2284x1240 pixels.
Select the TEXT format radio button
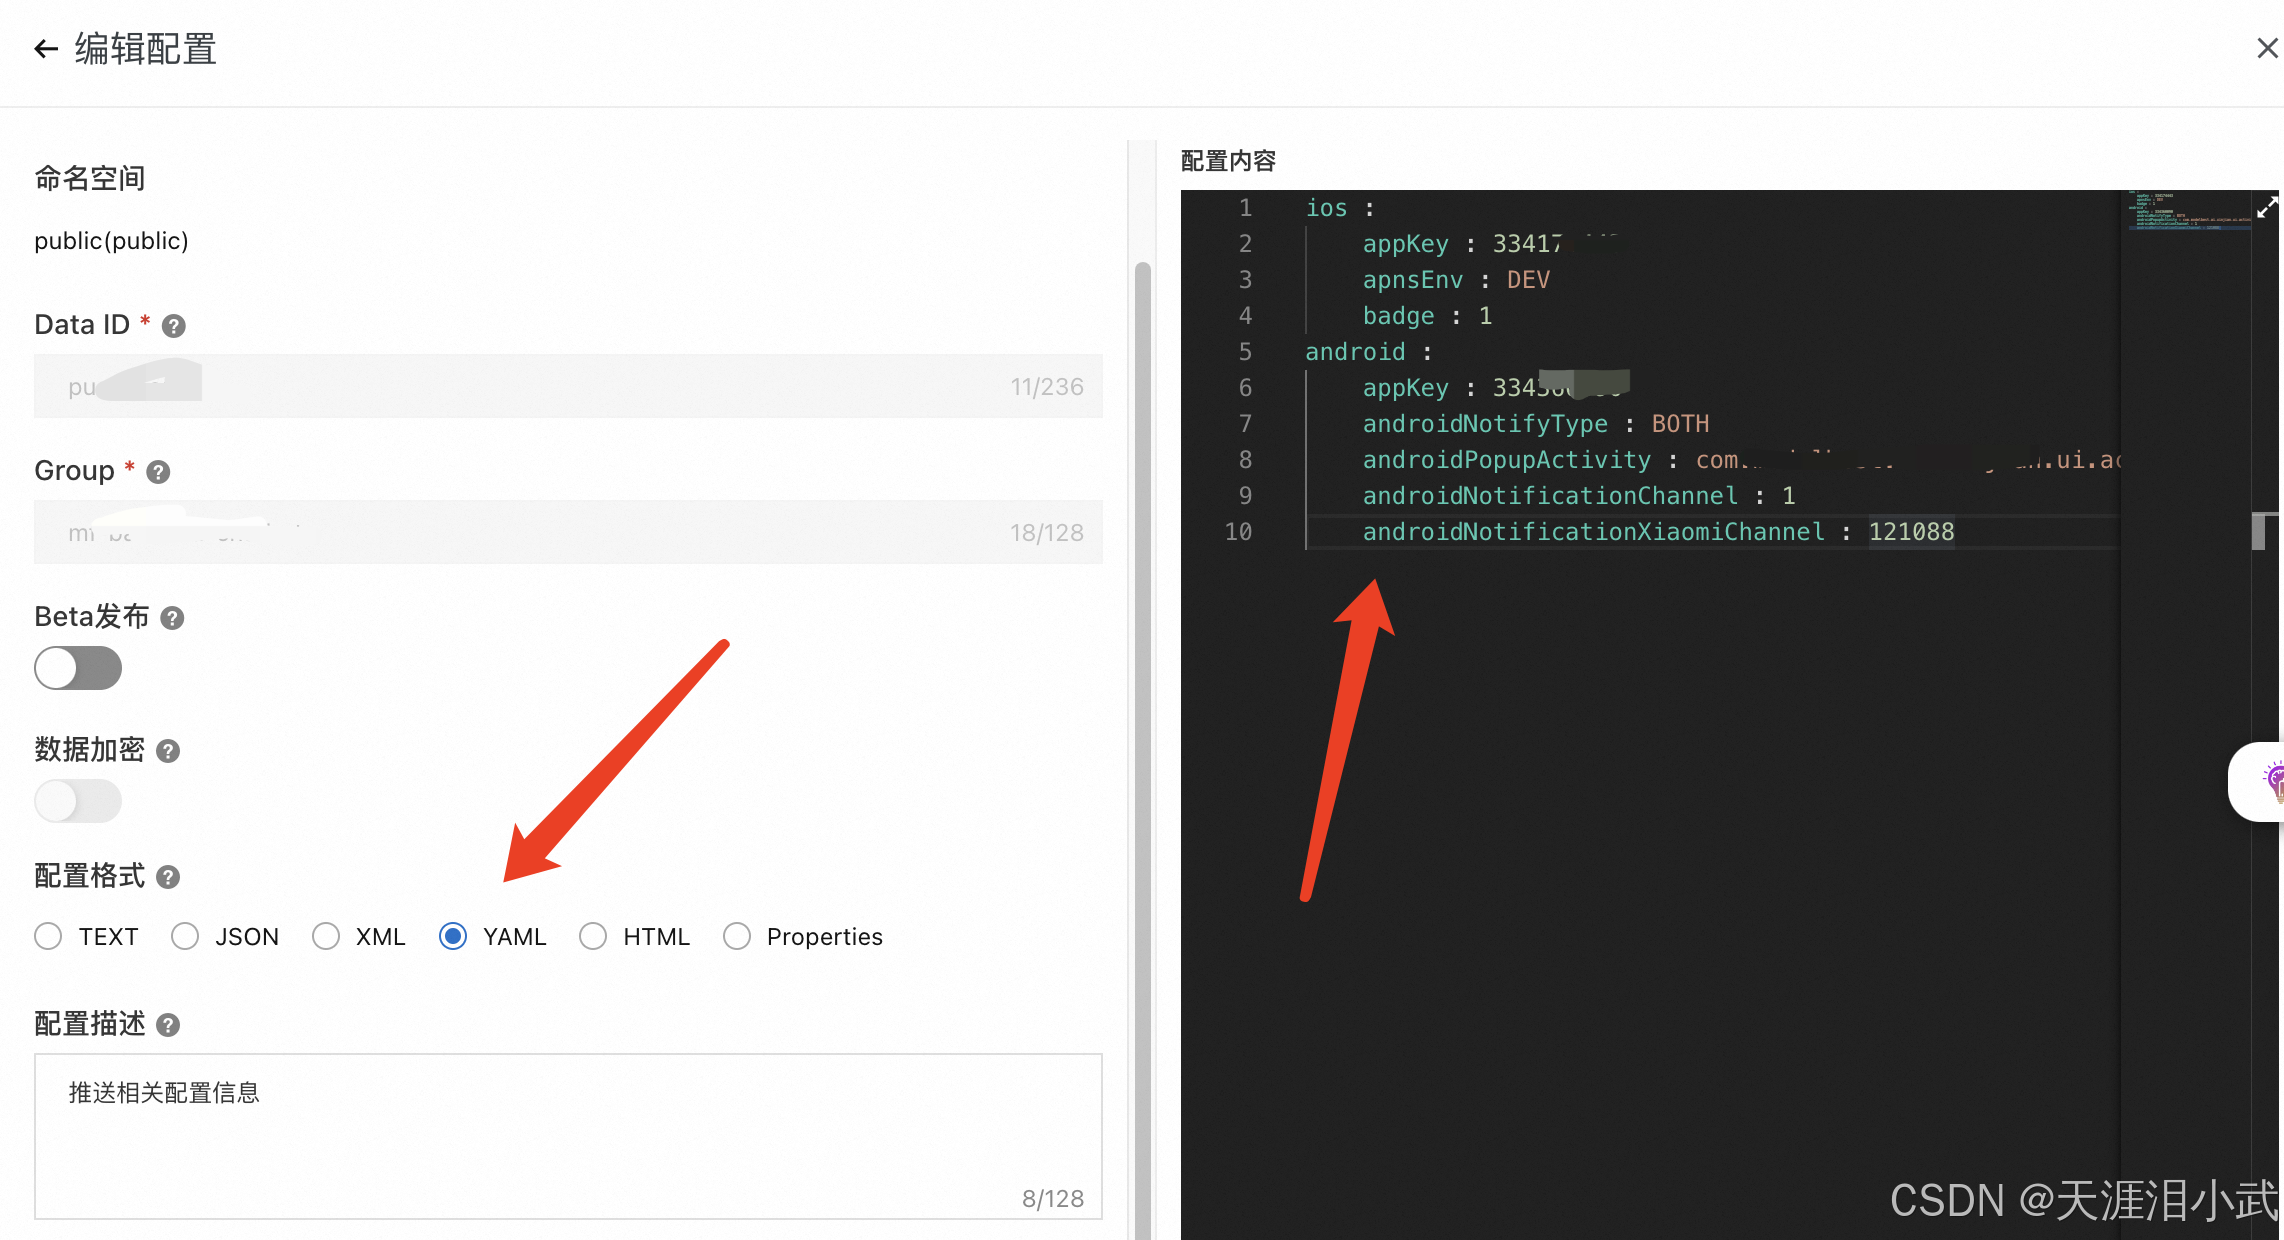pyautogui.click(x=47, y=936)
